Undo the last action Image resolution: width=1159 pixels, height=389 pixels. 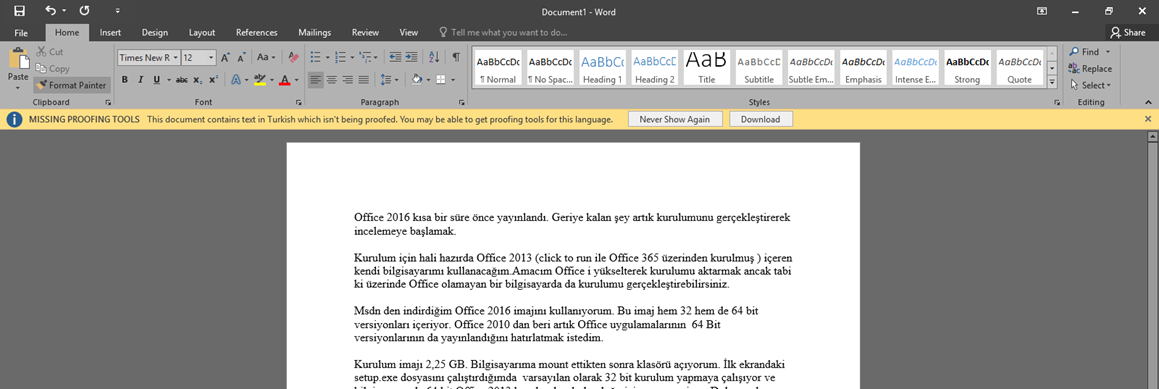click(50, 11)
